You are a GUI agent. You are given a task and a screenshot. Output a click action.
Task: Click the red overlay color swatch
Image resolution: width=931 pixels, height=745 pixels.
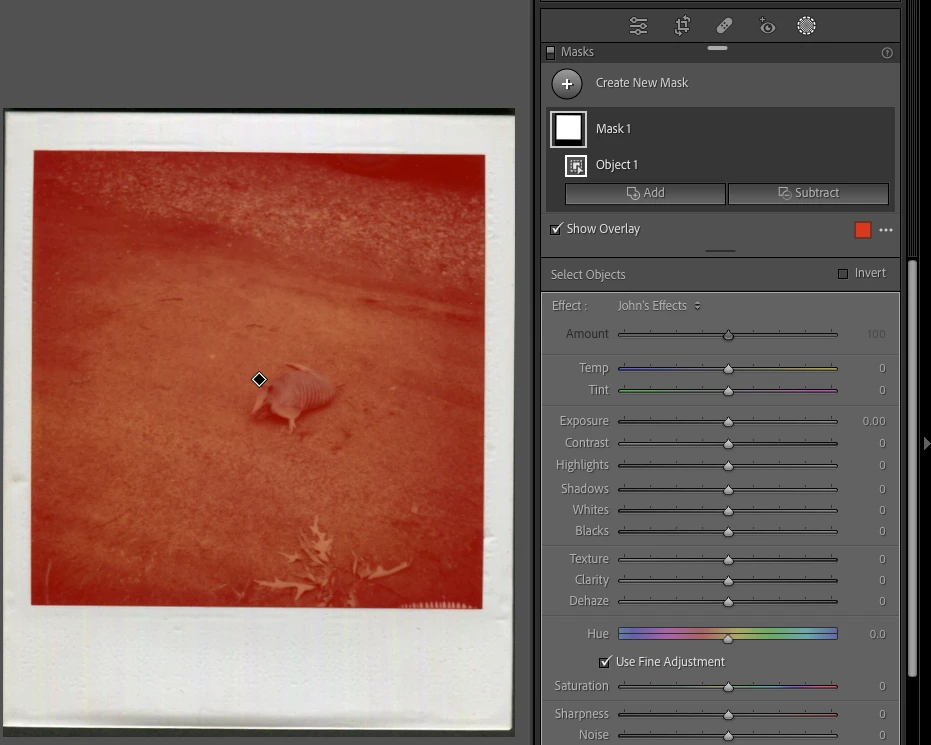coord(863,230)
